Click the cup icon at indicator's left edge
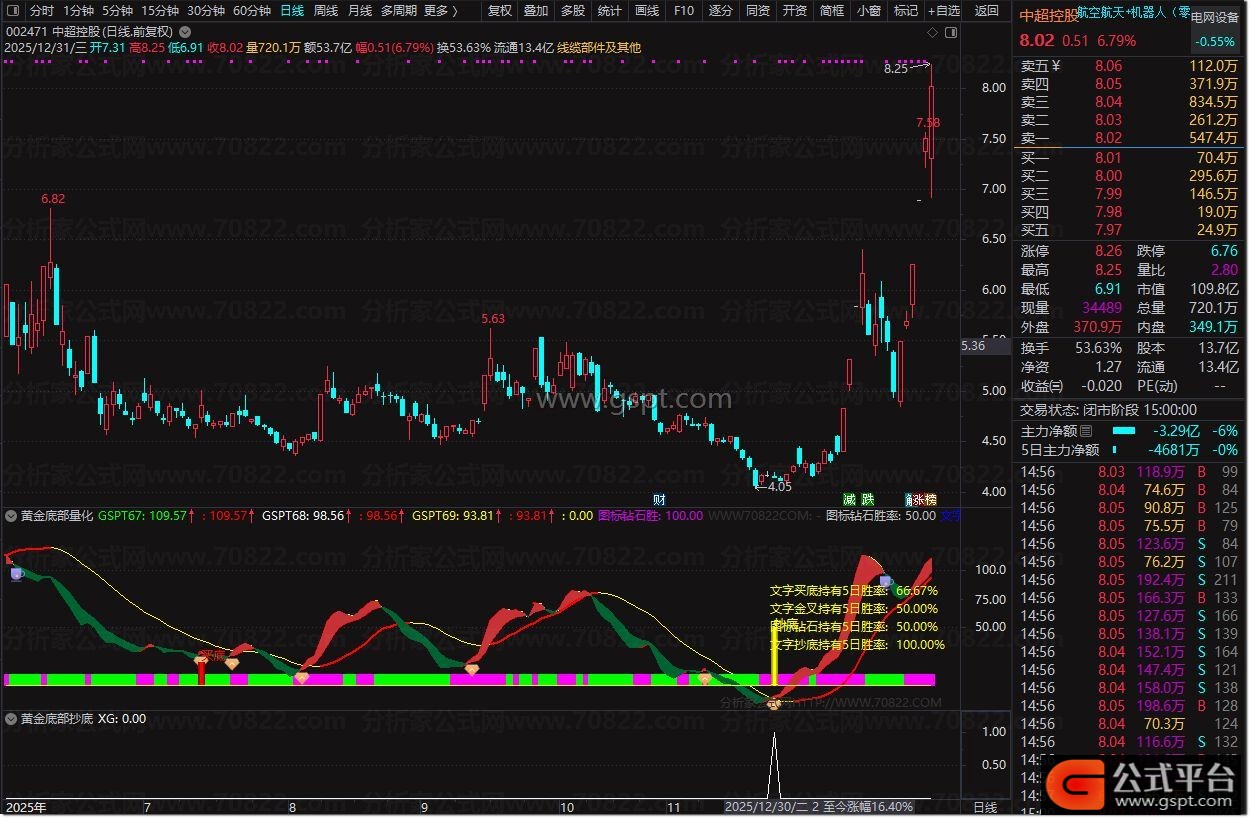This screenshot has height=818, width=1251. pos(16,574)
